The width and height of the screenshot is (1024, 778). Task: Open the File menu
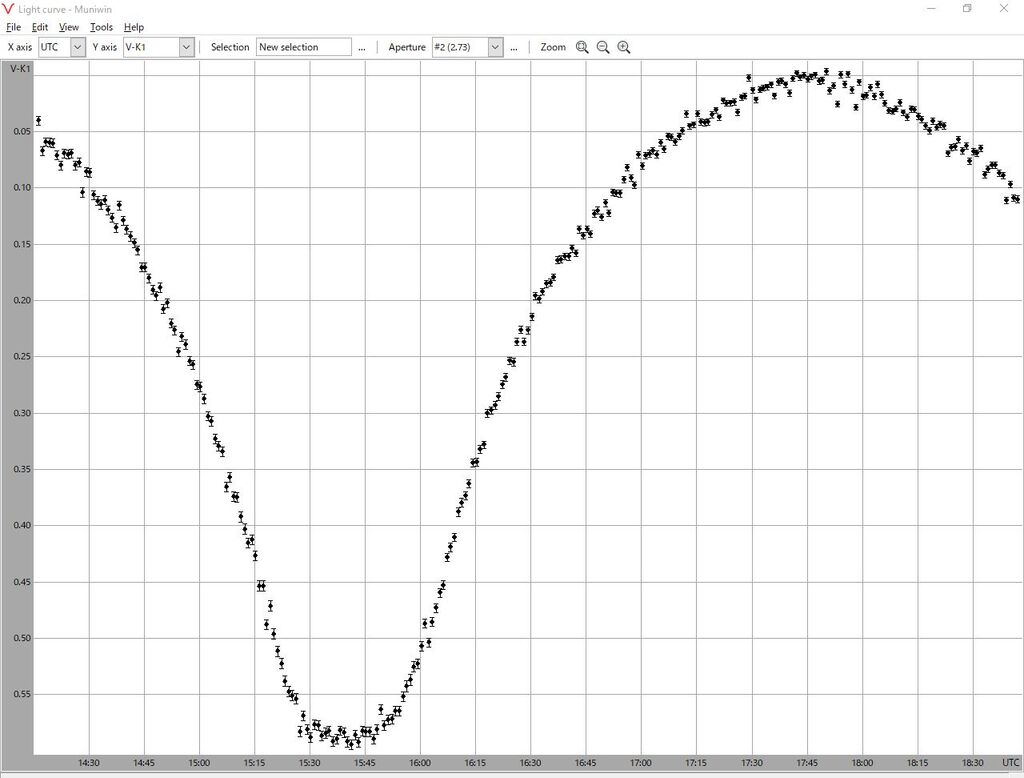13,27
